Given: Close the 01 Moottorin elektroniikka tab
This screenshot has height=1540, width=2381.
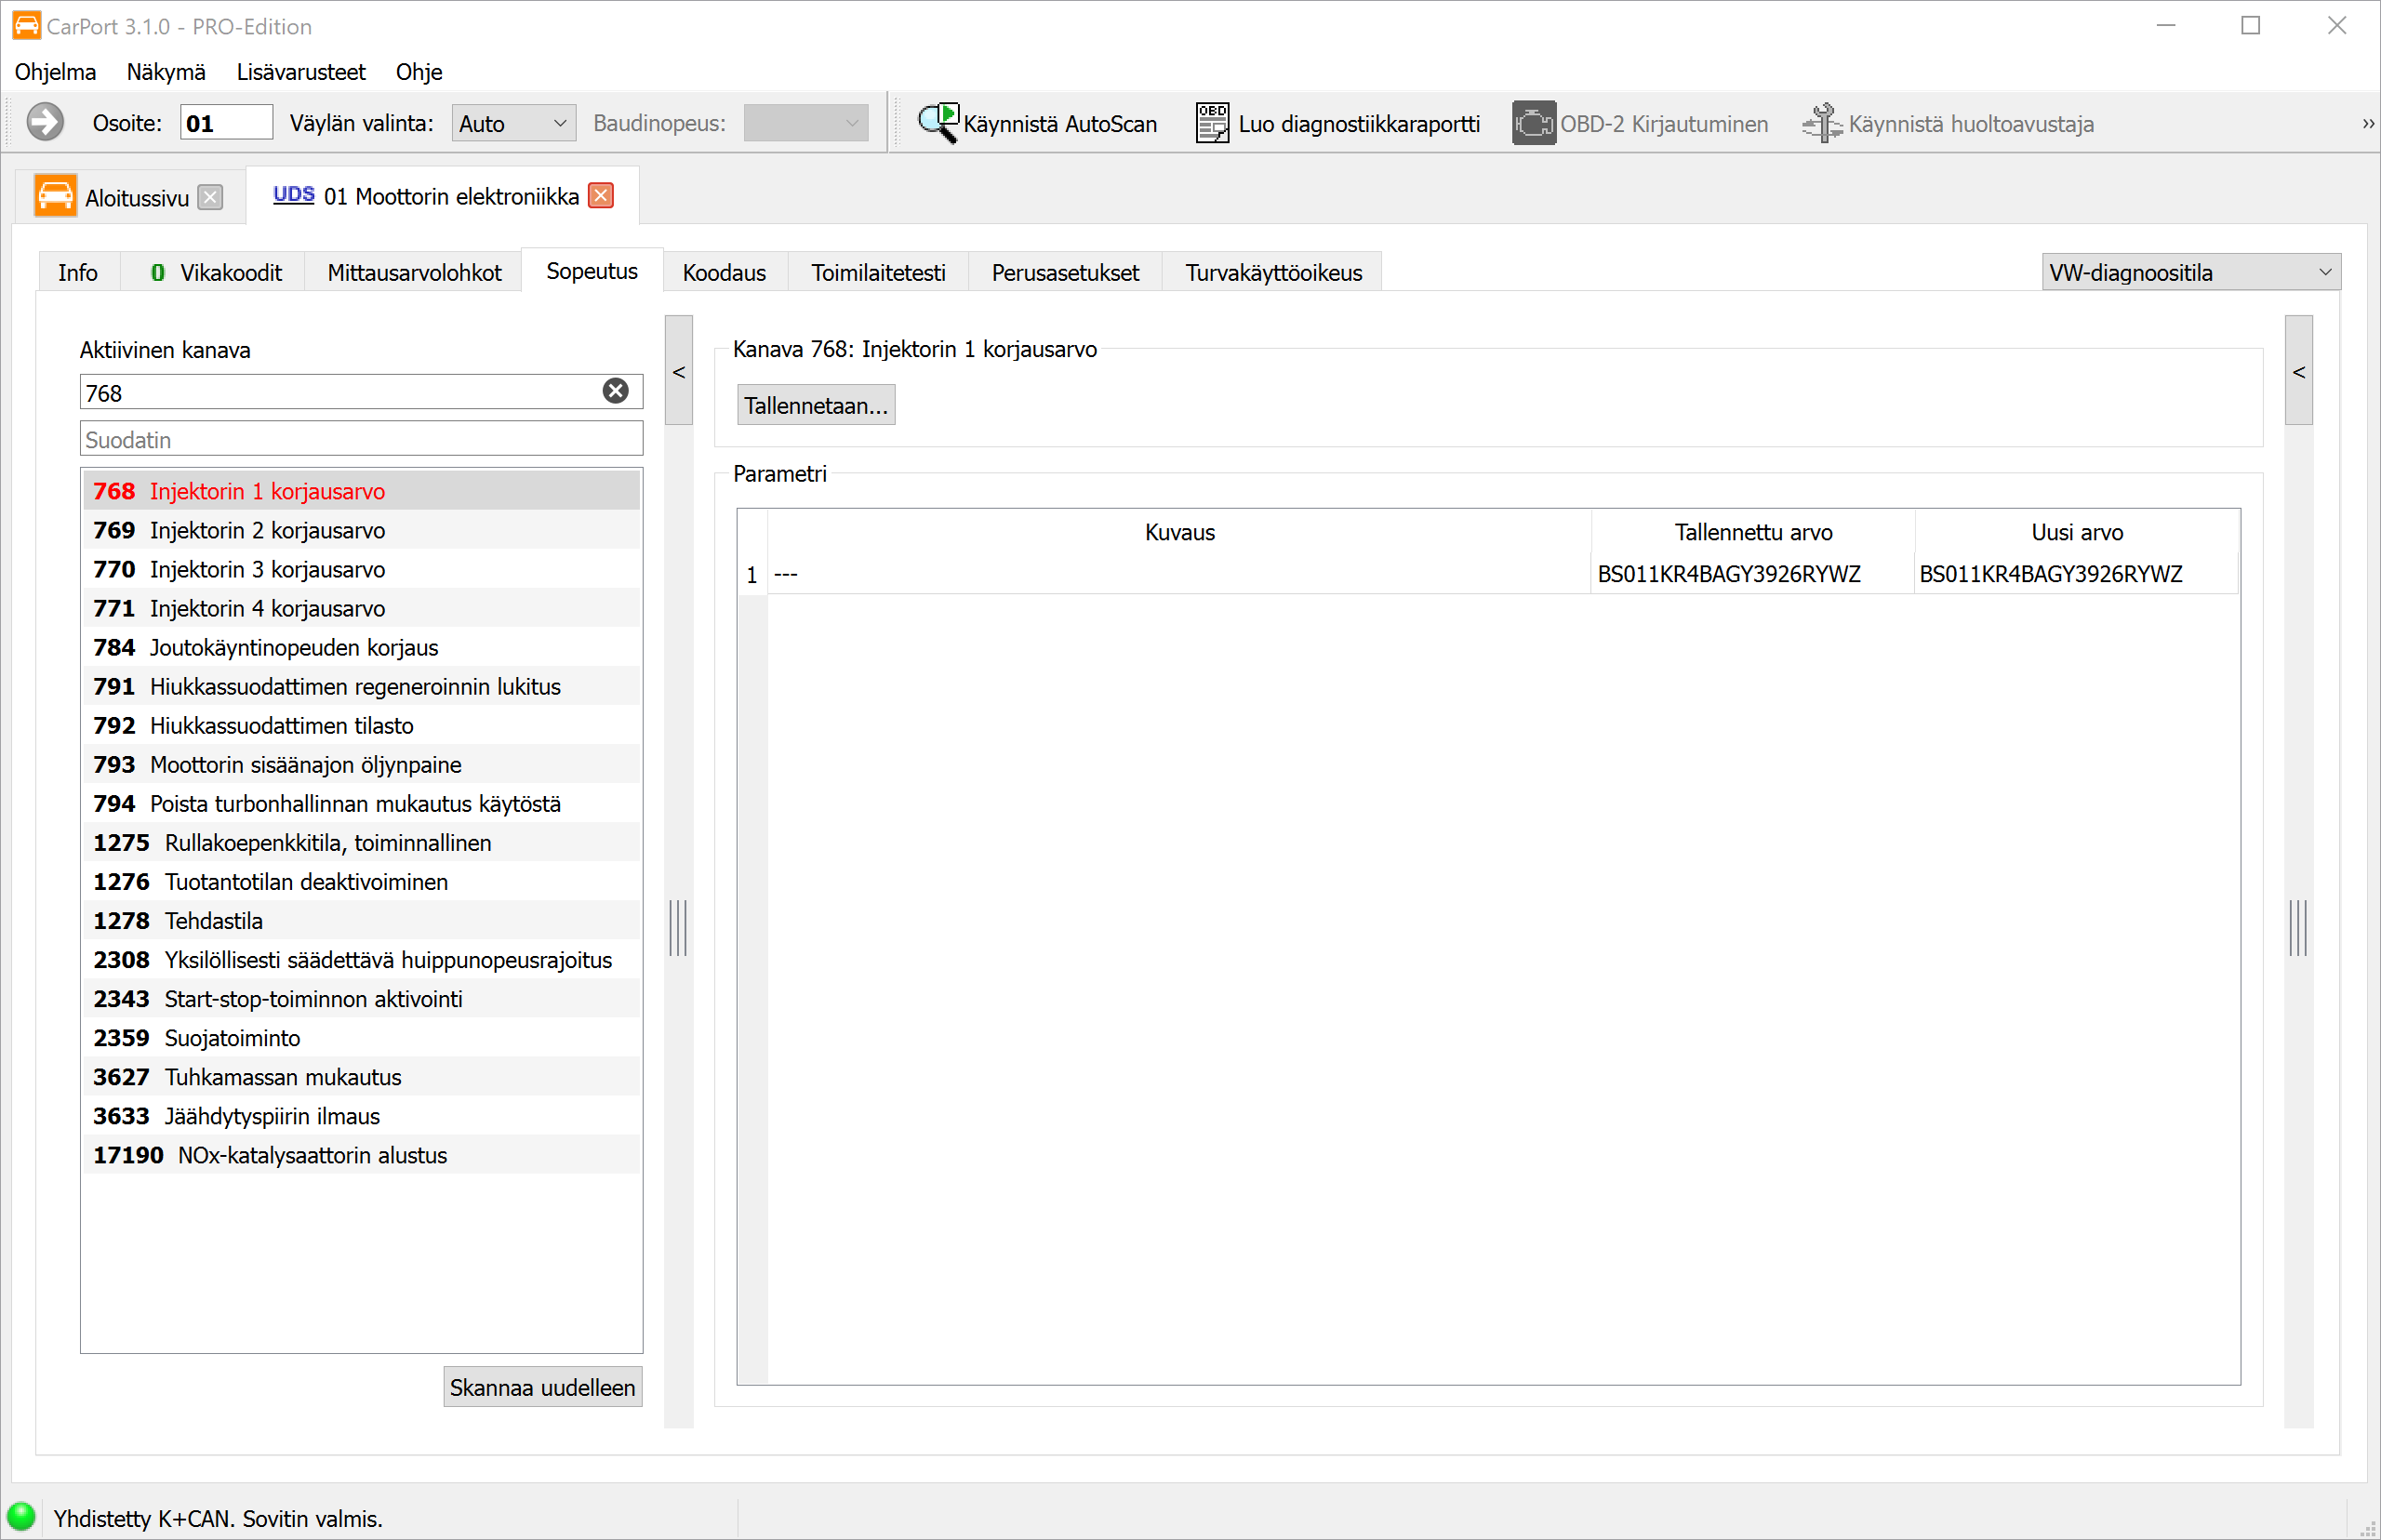Looking at the screenshot, I should (x=601, y=195).
